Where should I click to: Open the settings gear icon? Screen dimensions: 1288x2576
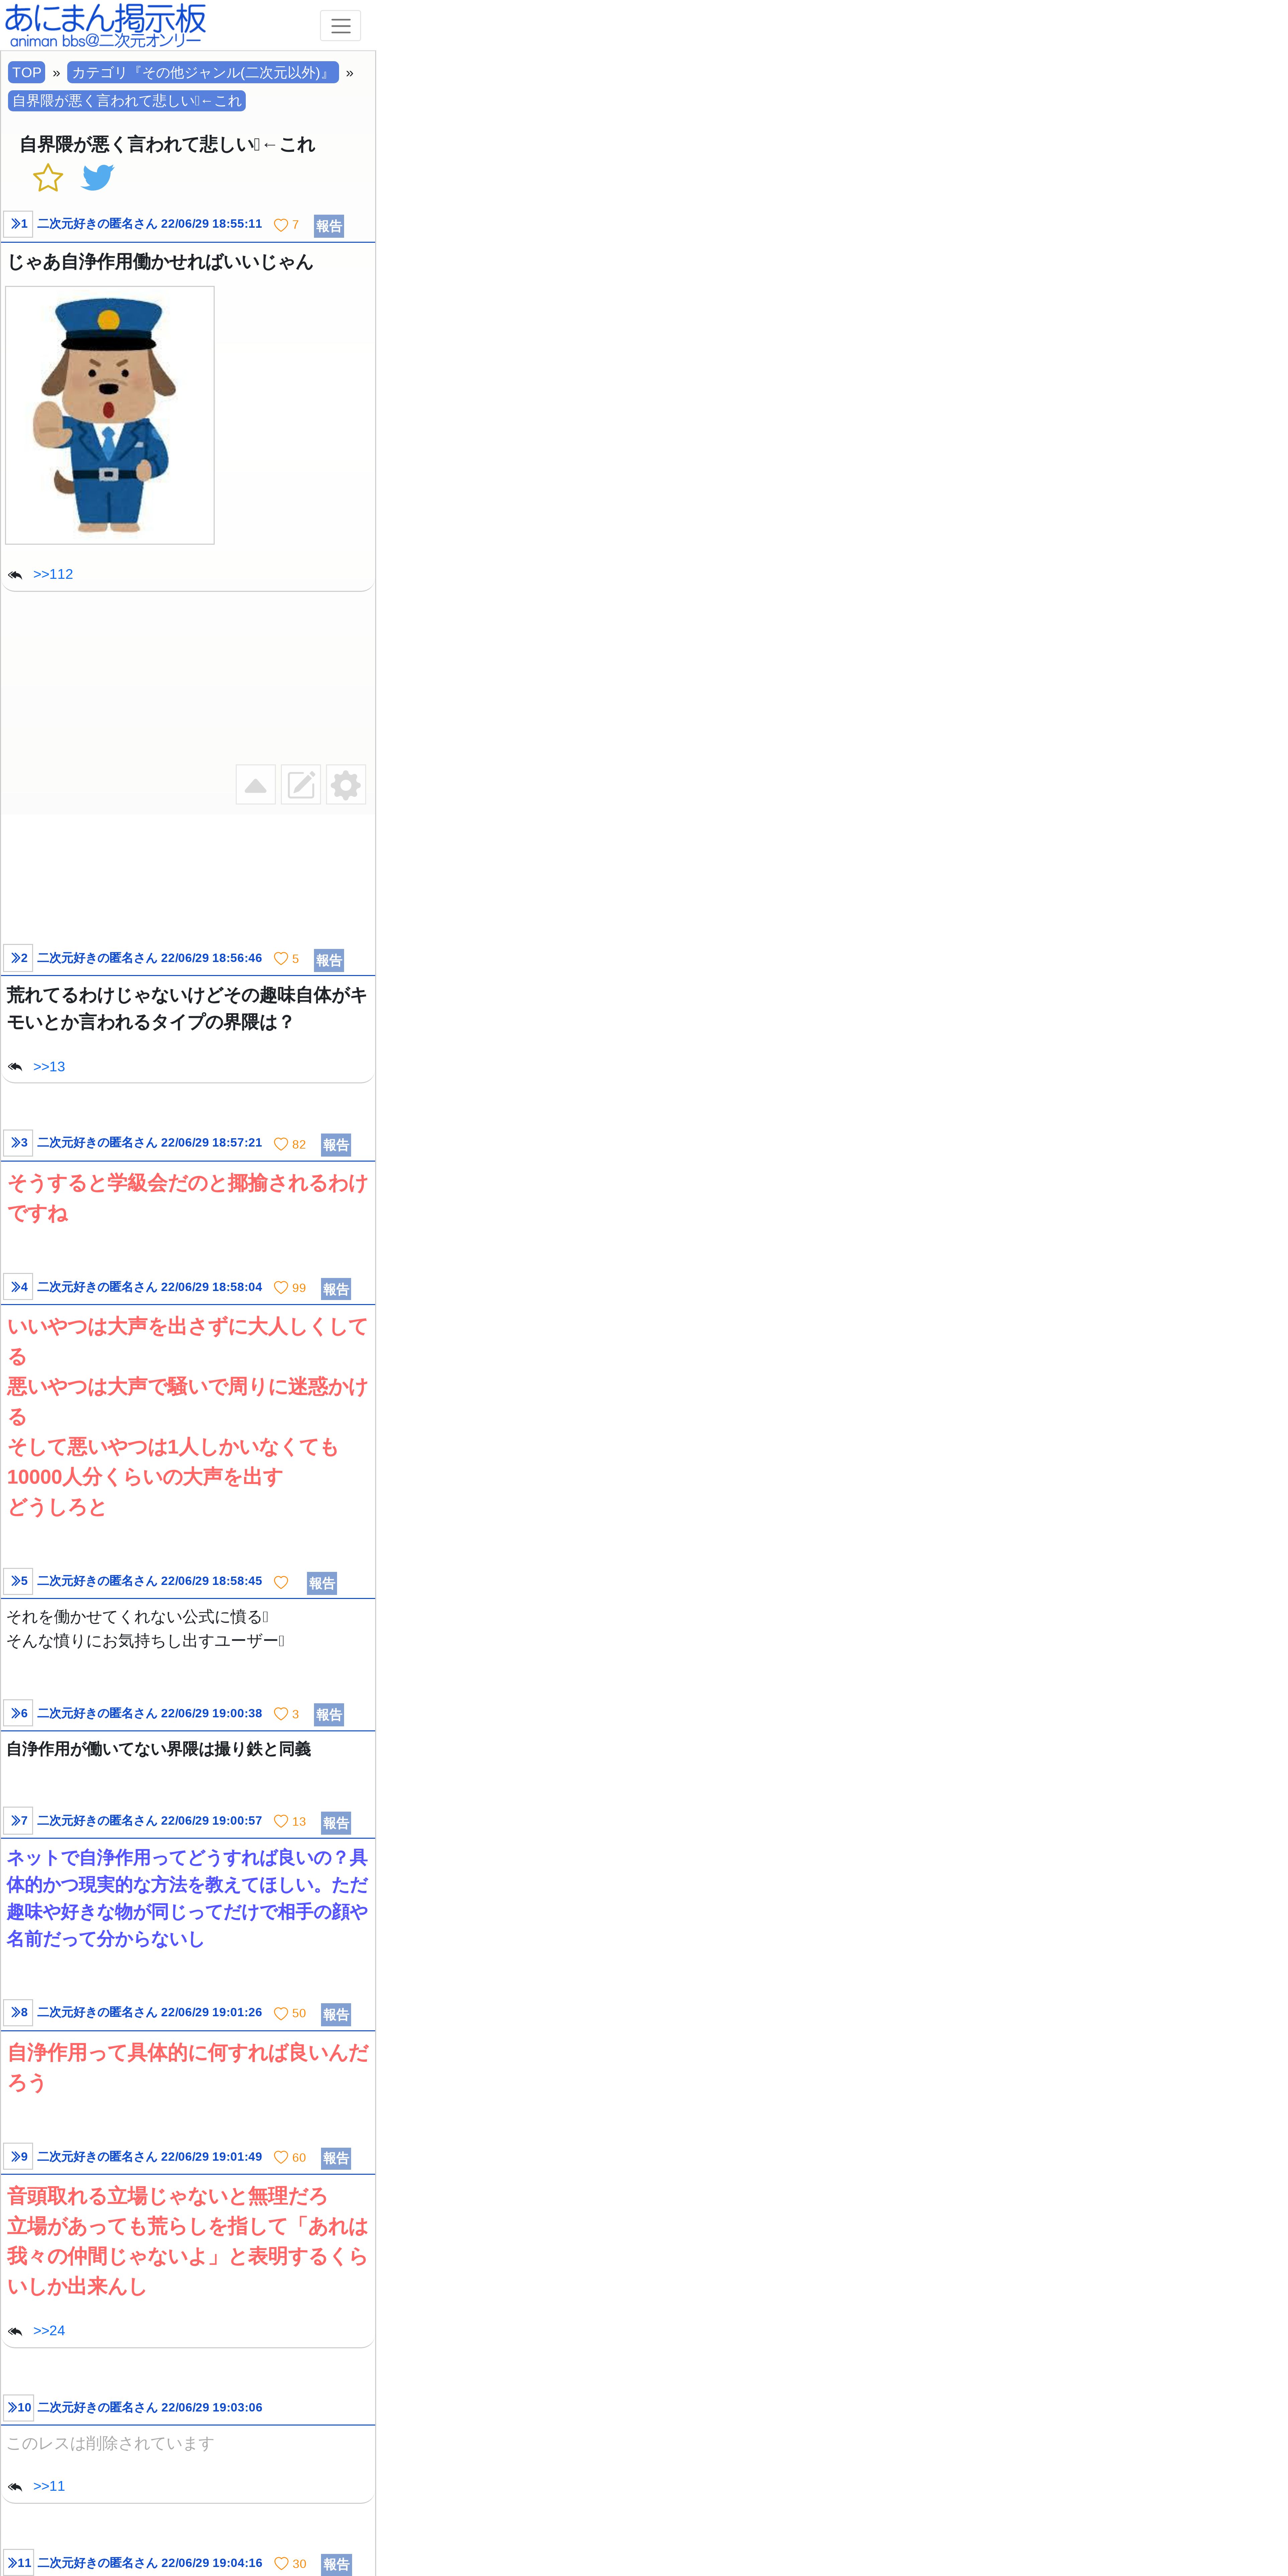[x=346, y=785]
